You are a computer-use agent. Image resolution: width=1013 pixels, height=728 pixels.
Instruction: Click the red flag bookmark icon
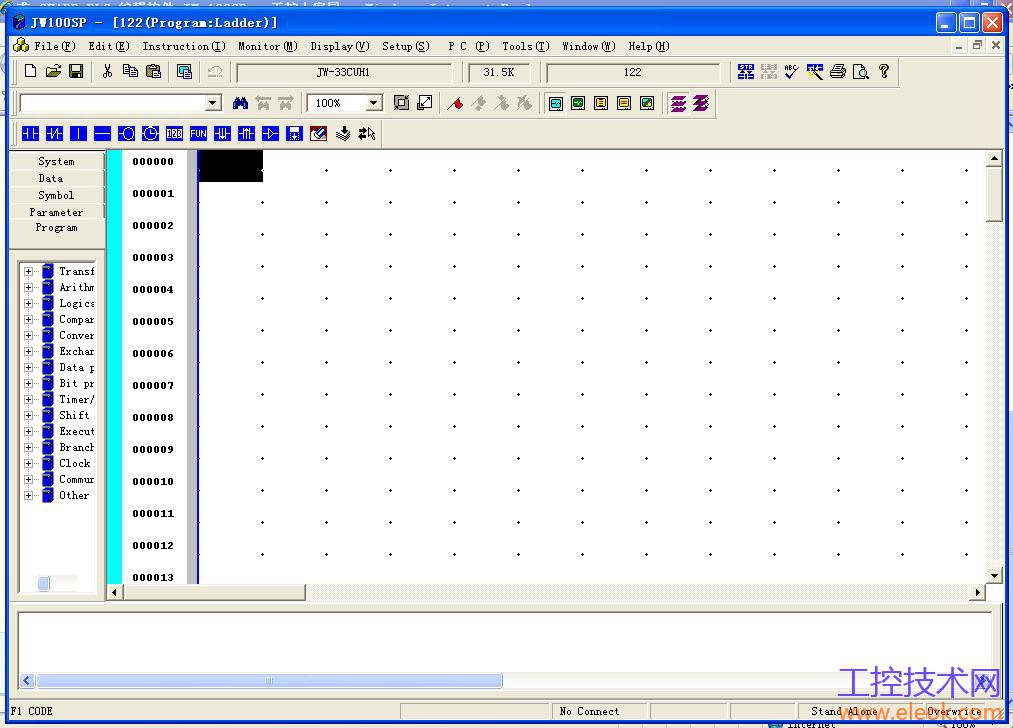coord(455,103)
